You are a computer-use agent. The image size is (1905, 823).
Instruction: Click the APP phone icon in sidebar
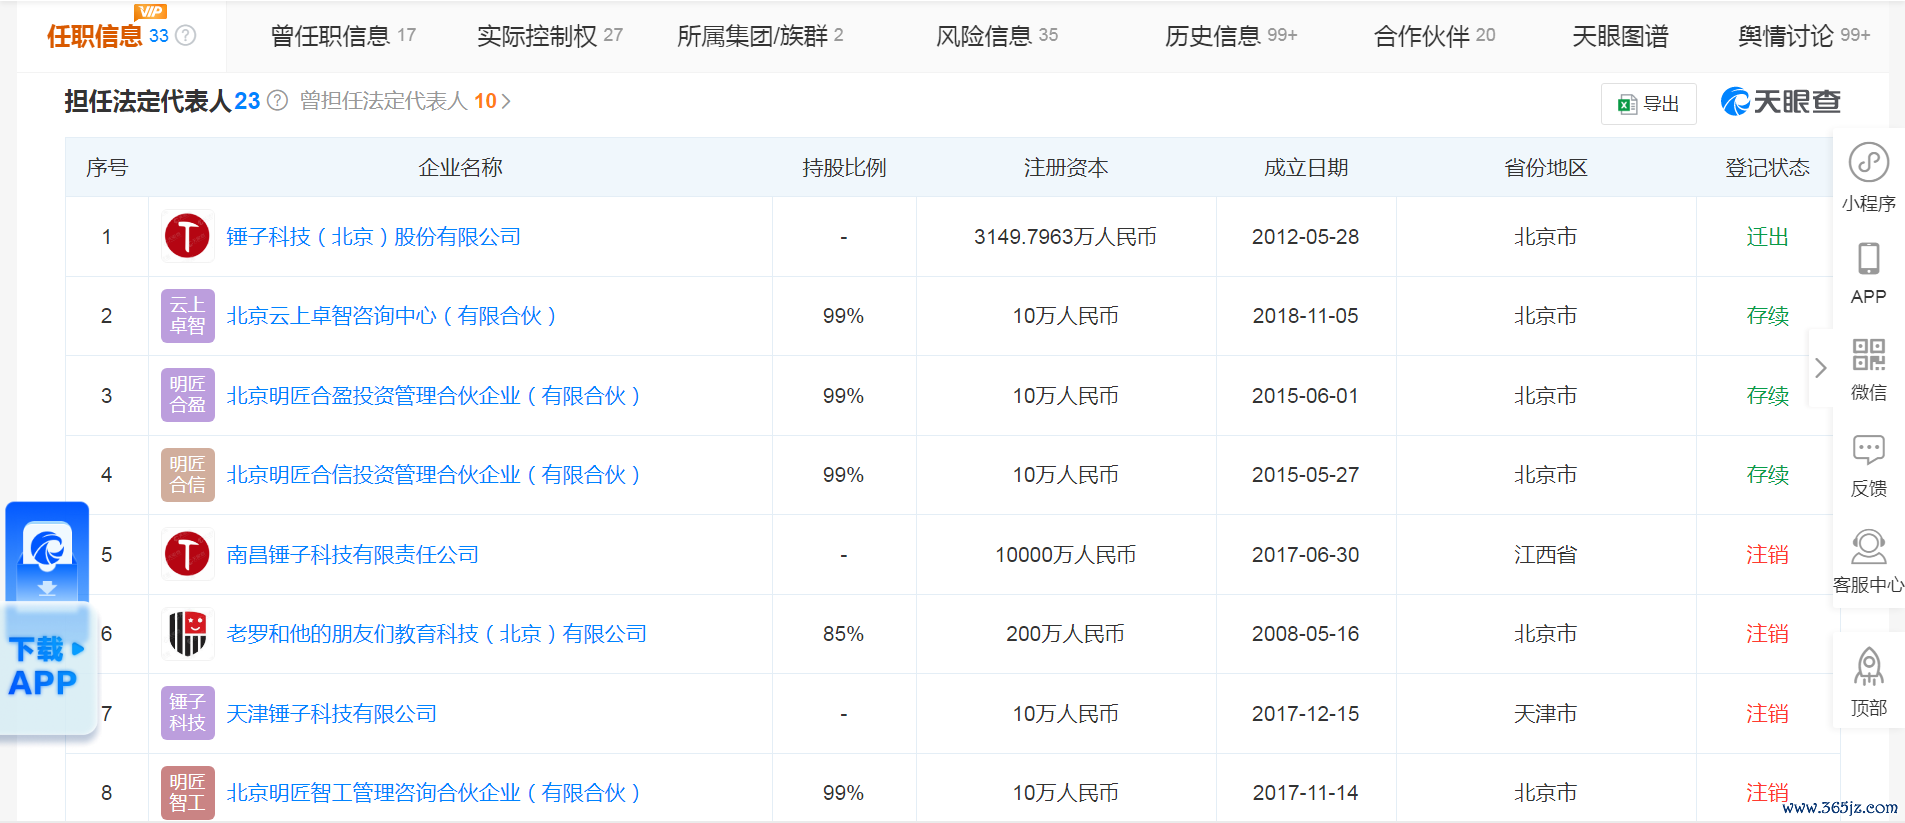click(x=1868, y=259)
